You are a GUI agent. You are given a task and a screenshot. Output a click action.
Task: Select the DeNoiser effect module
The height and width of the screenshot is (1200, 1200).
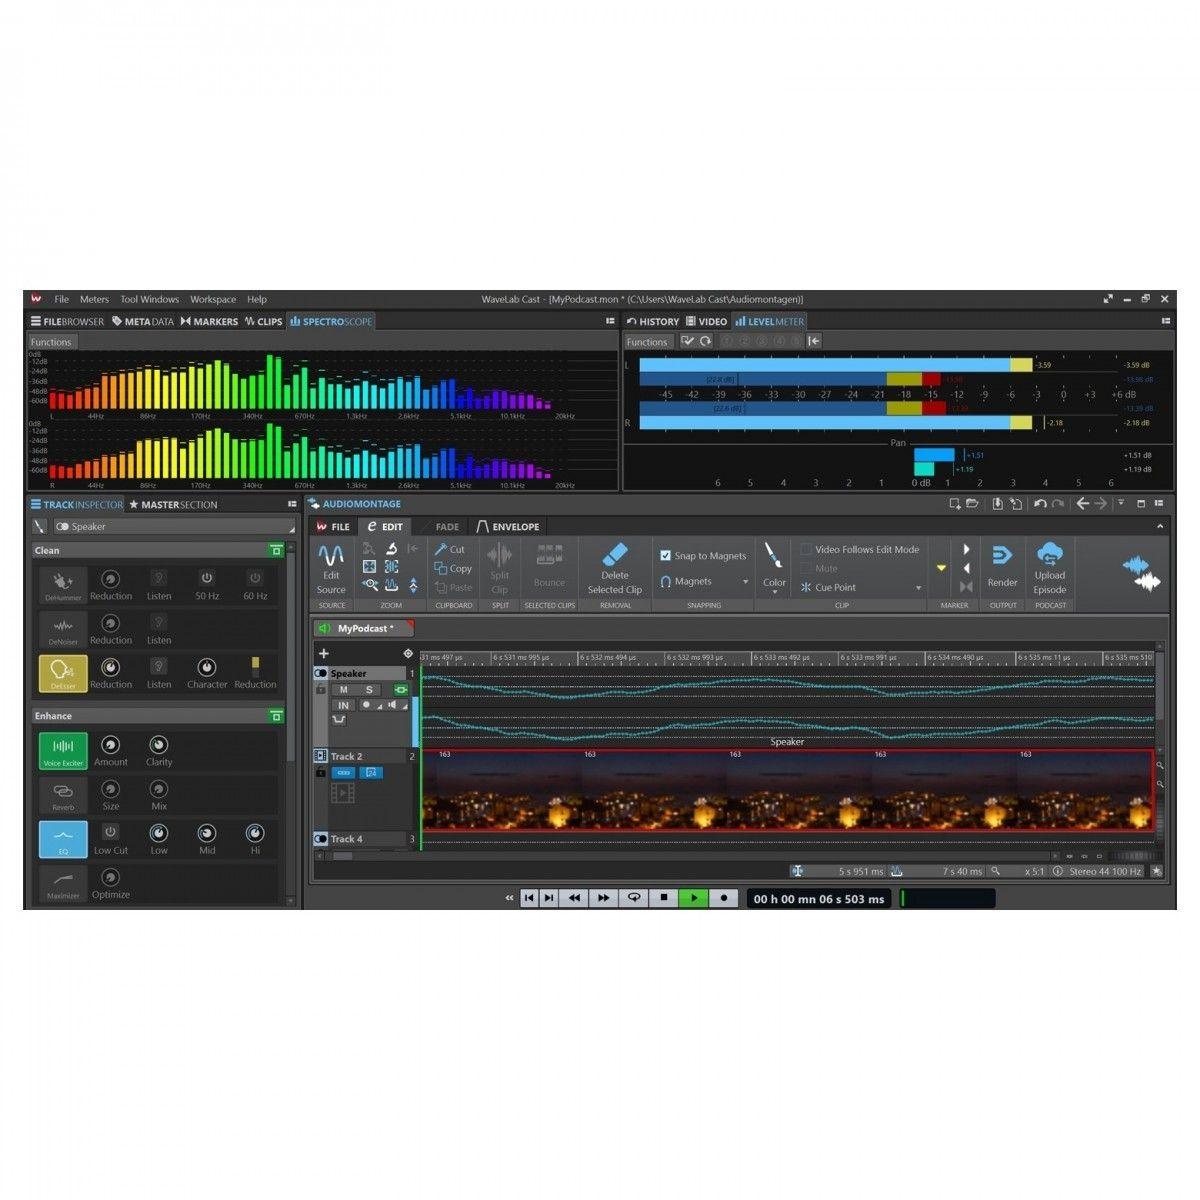point(63,629)
